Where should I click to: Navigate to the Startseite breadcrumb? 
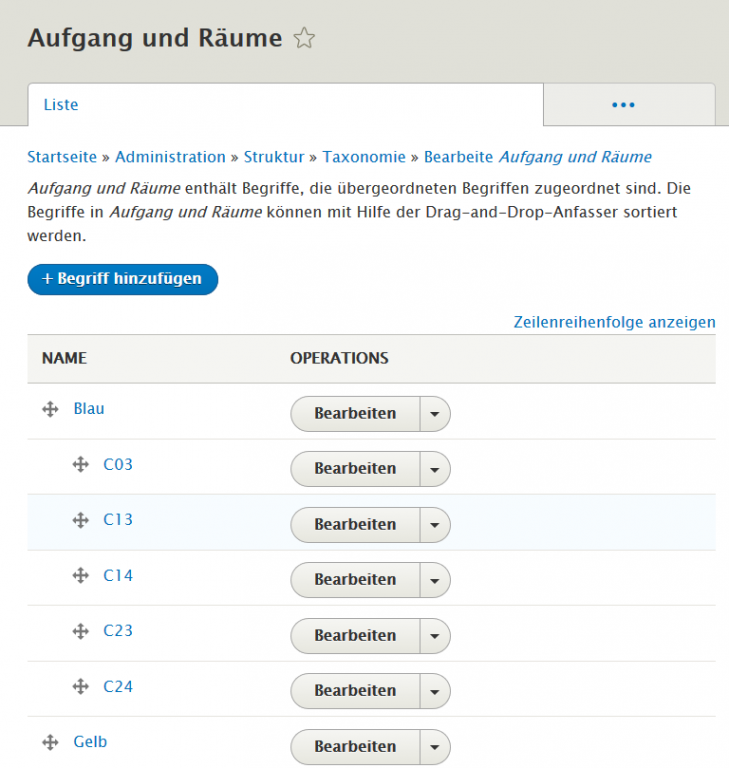pyautogui.click(x=62, y=157)
